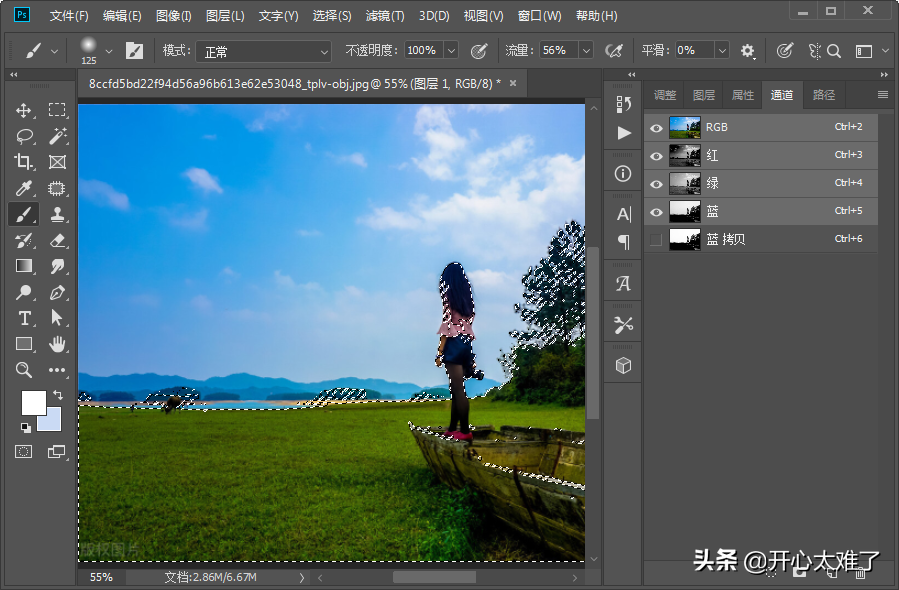899x590 pixels.
Task: Select the Rectangular Marquee tool
Action: (57, 110)
